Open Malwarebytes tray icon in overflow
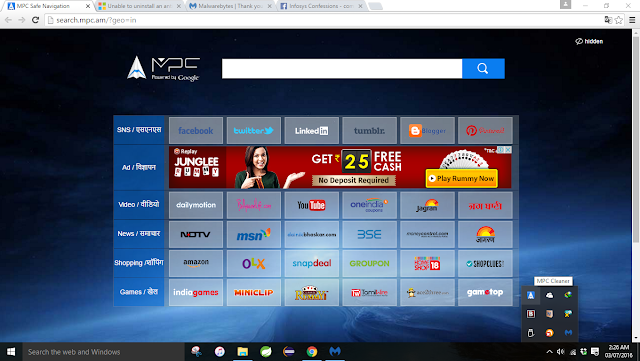 pos(568,333)
